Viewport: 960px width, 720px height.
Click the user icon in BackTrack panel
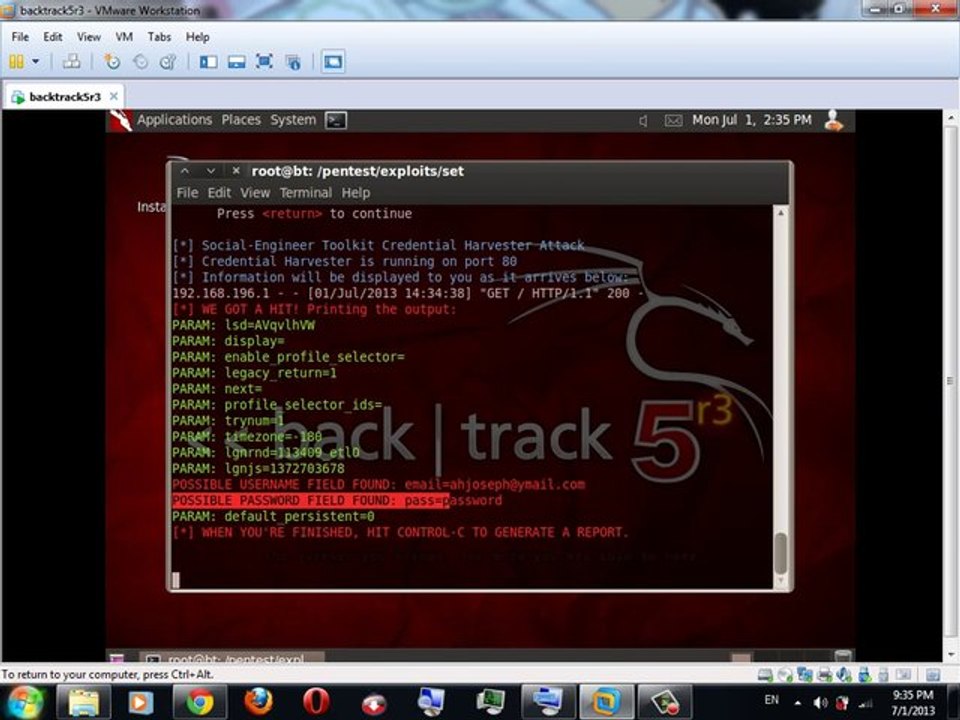pos(833,120)
